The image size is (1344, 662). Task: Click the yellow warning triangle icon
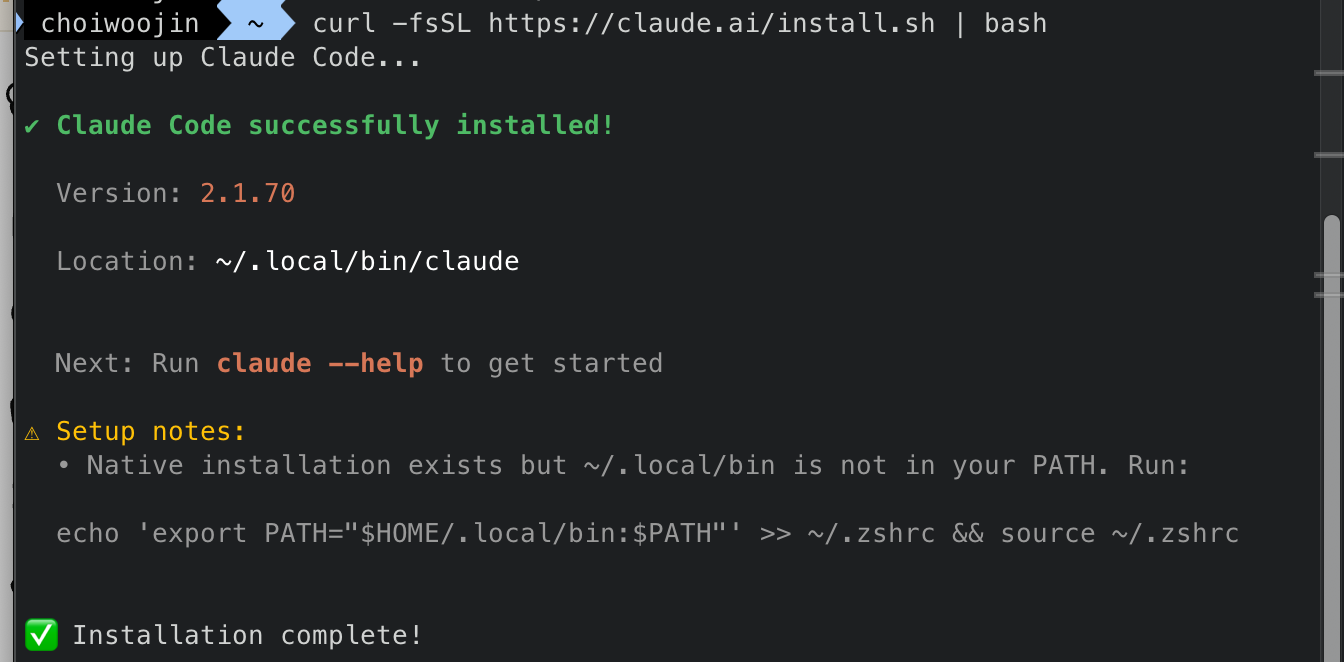tap(33, 432)
